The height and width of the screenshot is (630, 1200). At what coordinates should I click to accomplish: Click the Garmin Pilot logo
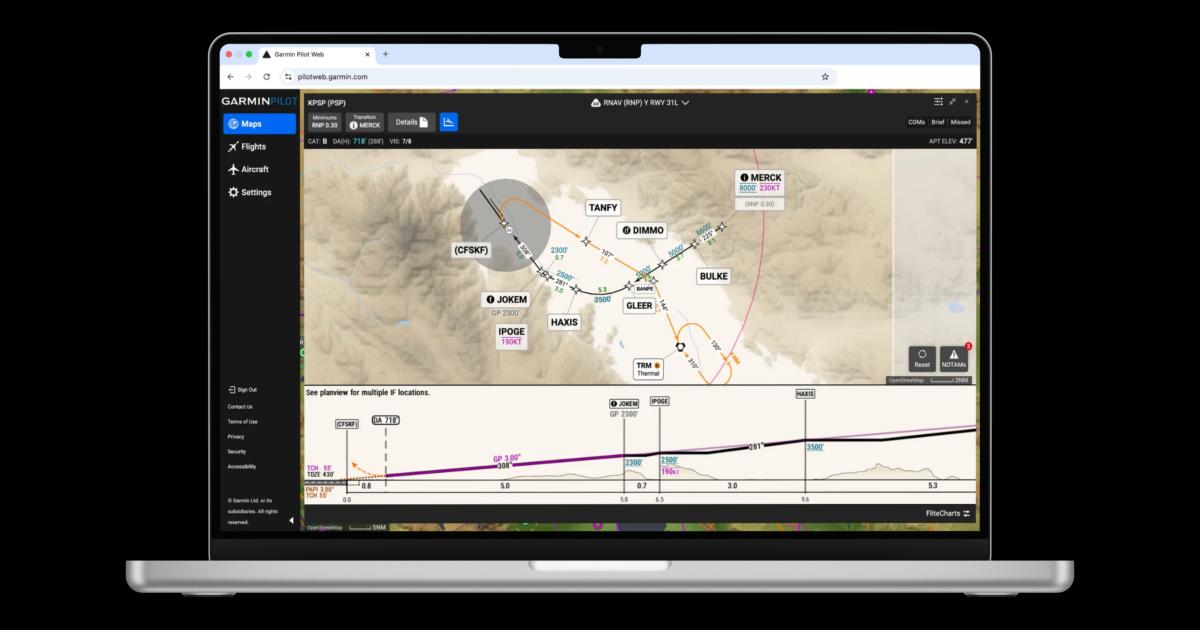click(x=258, y=101)
